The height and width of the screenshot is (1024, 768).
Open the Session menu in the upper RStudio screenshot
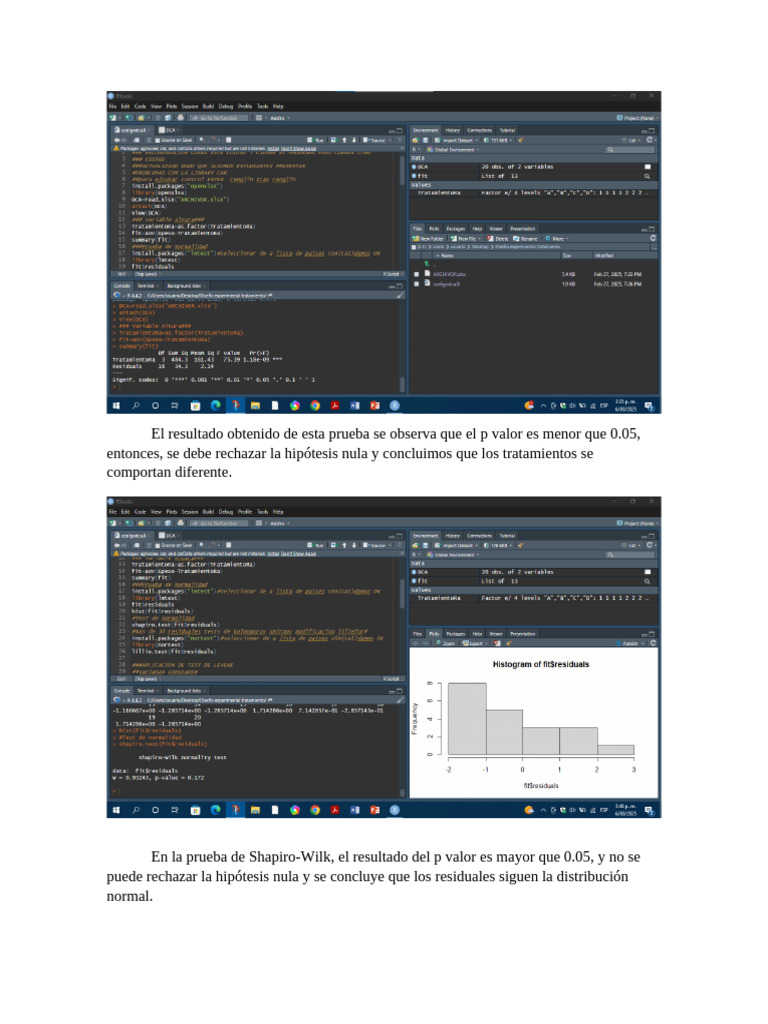click(x=189, y=106)
